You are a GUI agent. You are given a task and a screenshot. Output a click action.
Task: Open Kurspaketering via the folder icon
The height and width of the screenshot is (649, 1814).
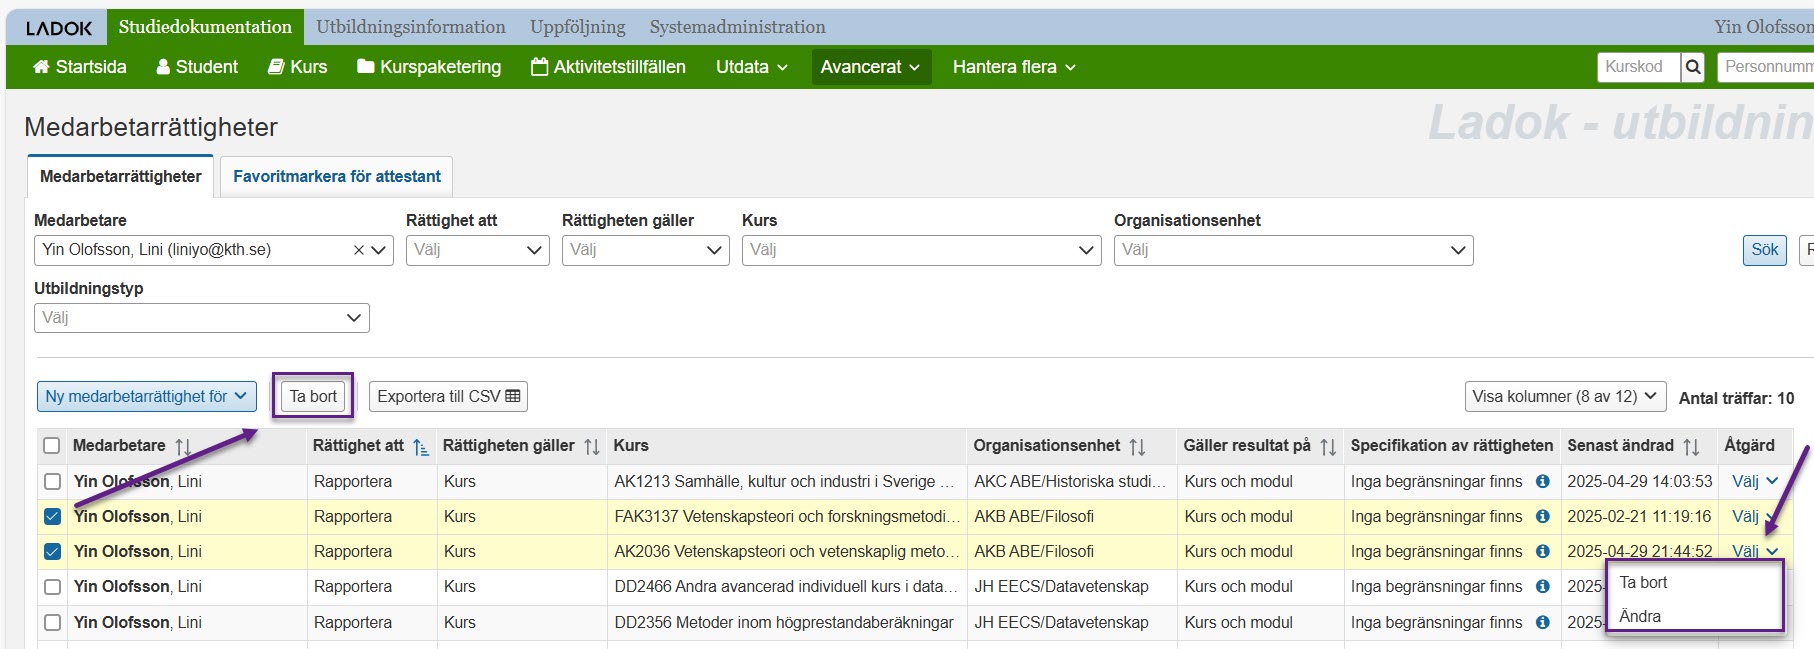365,67
